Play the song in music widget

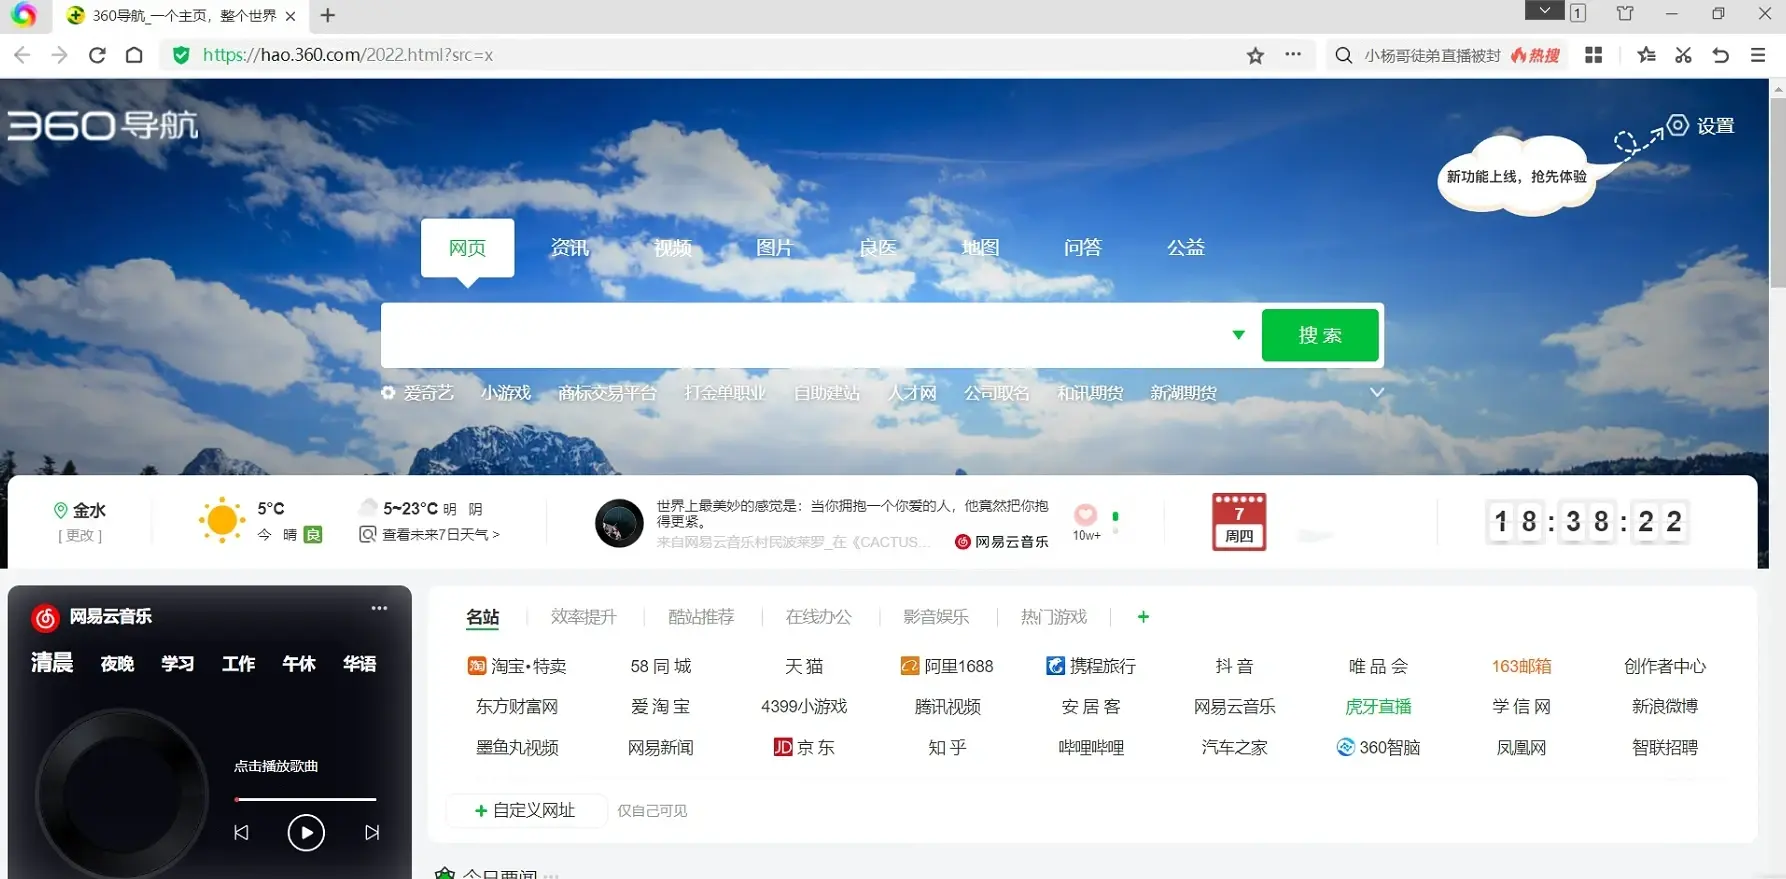pyautogui.click(x=306, y=832)
